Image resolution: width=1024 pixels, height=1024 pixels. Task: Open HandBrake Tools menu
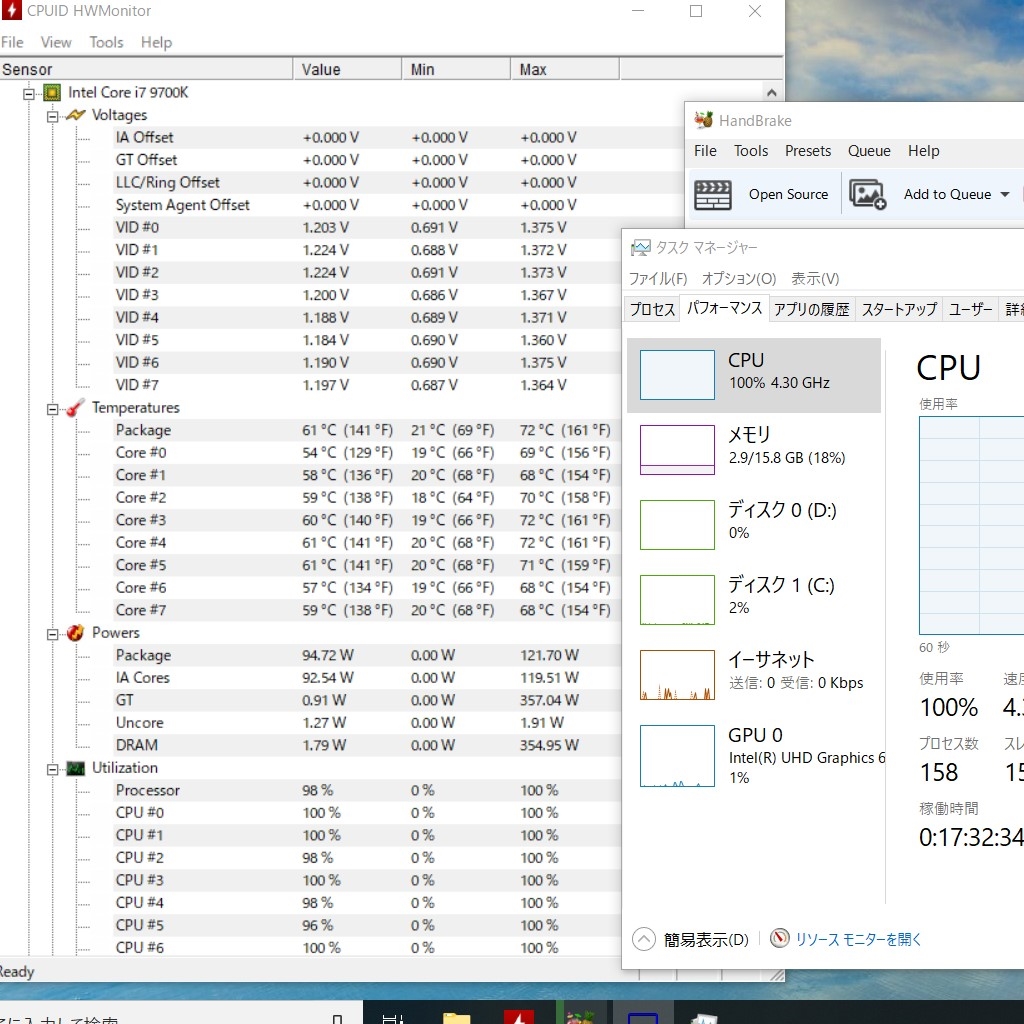click(751, 151)
